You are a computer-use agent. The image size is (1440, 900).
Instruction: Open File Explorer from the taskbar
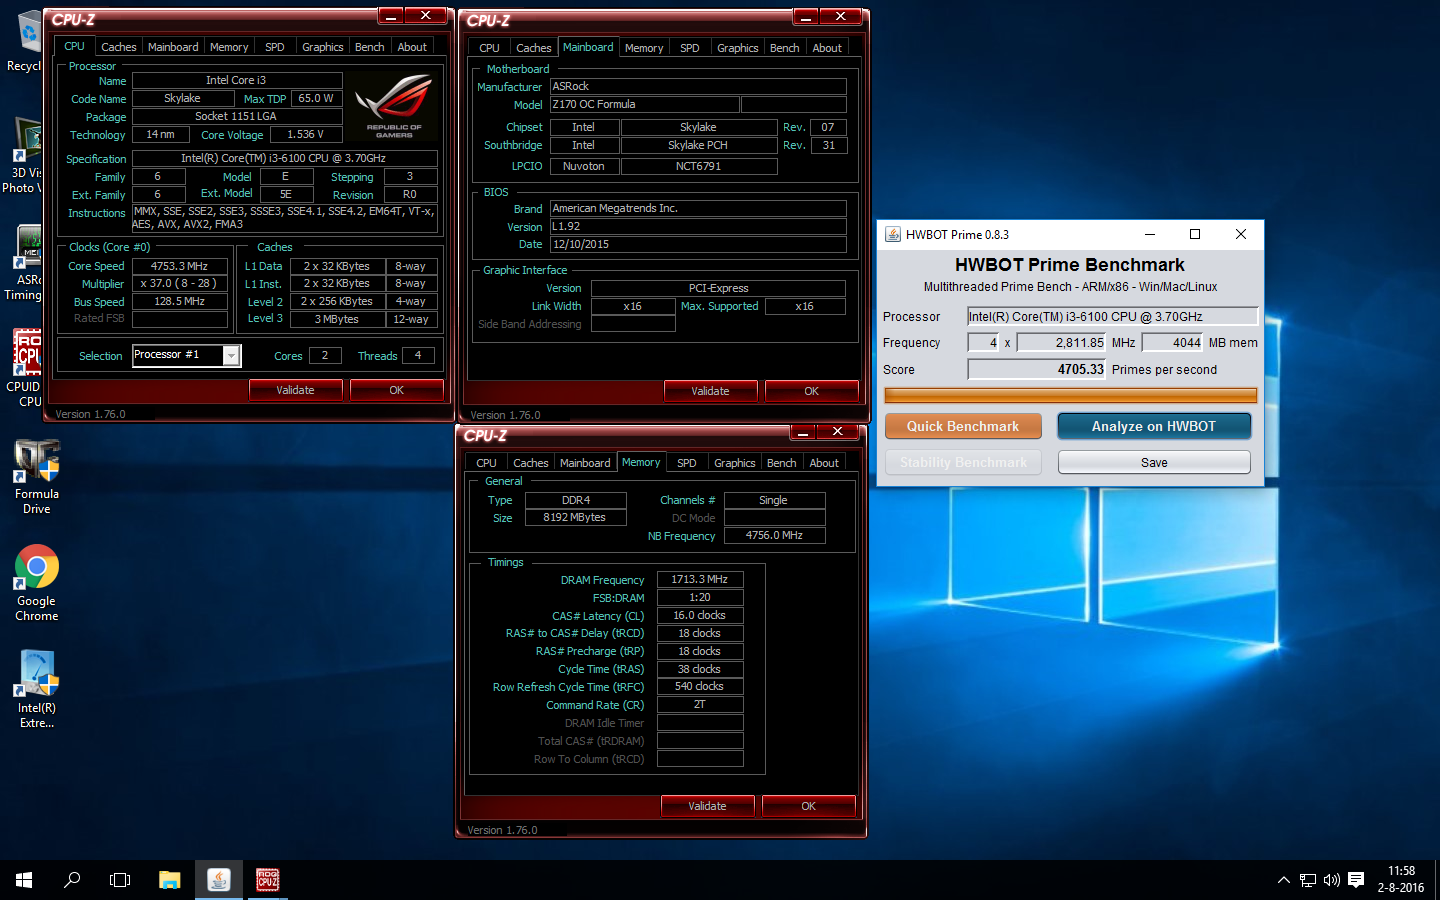click(170, 880)
